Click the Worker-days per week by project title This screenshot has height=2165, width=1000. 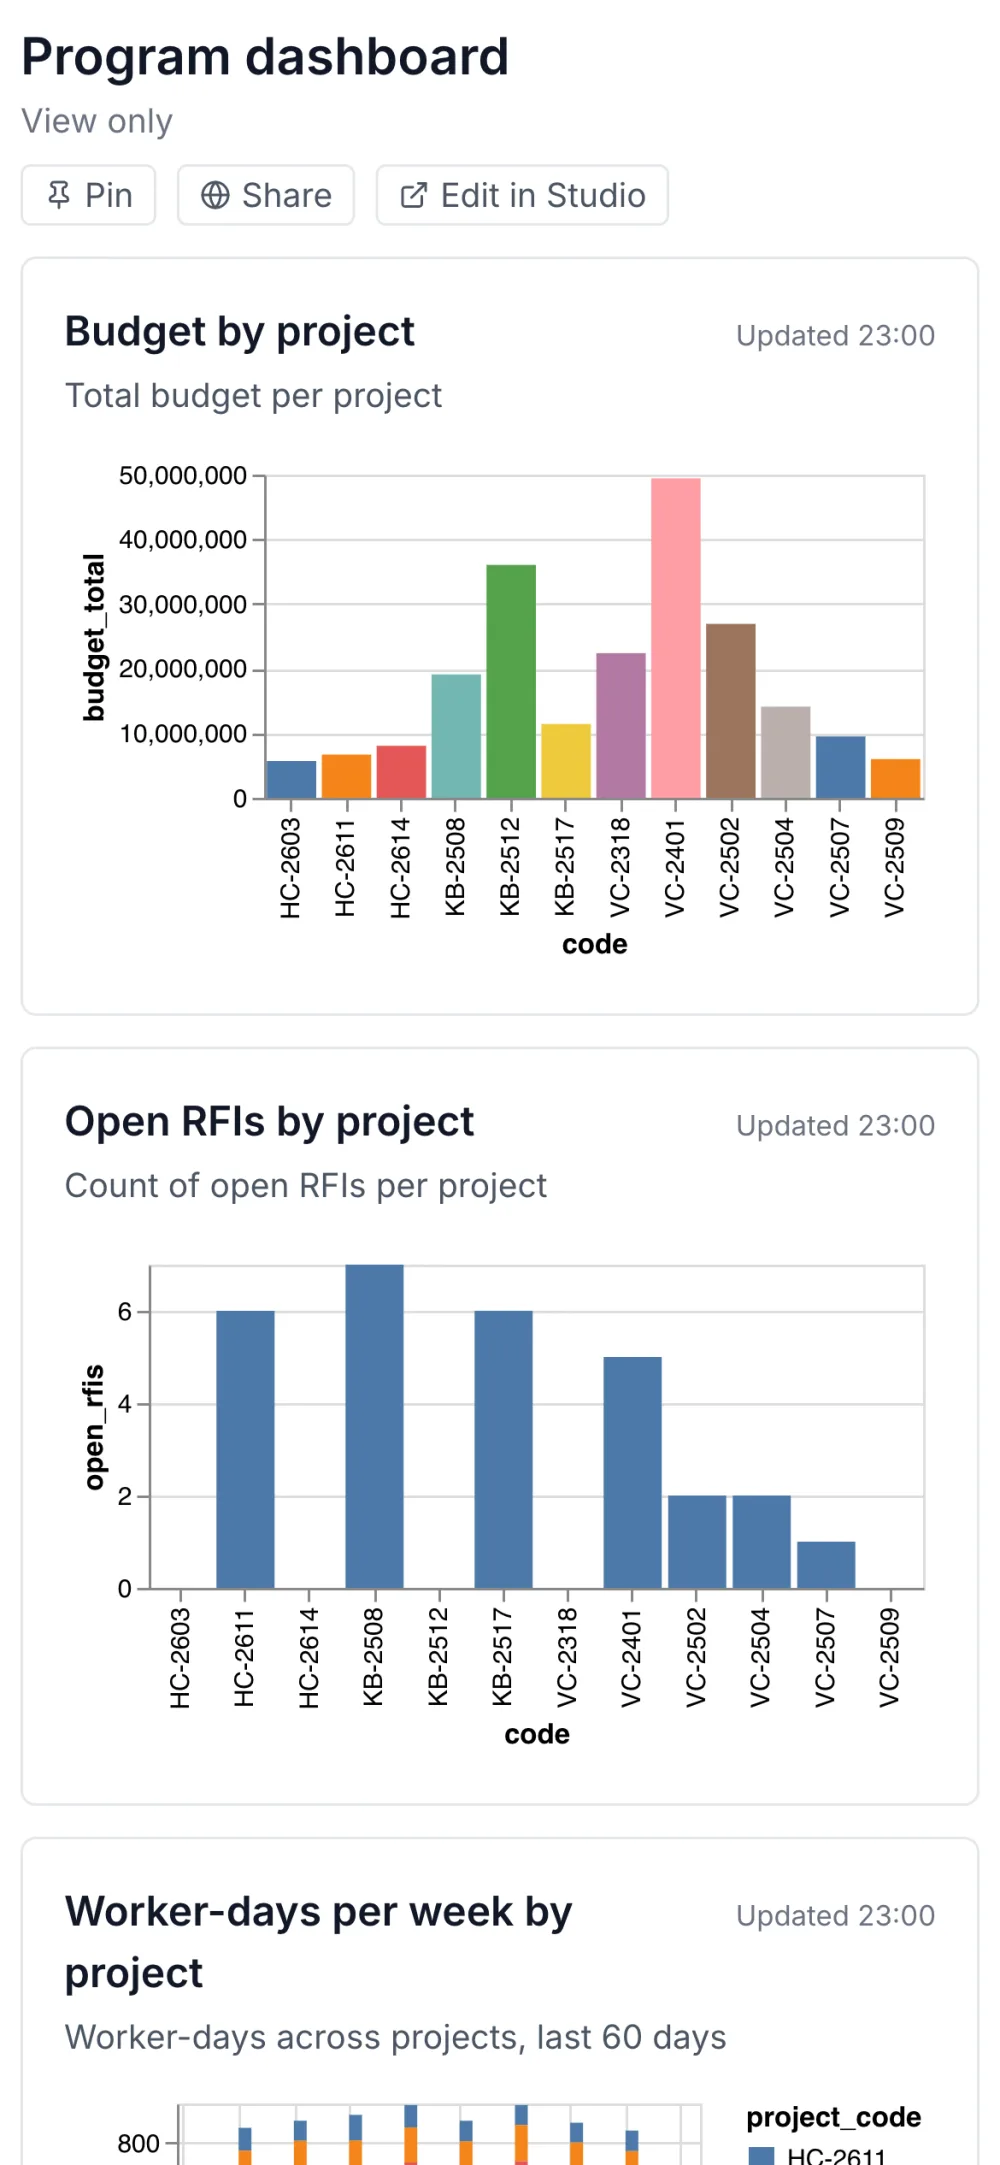[x=318, y=1942]
